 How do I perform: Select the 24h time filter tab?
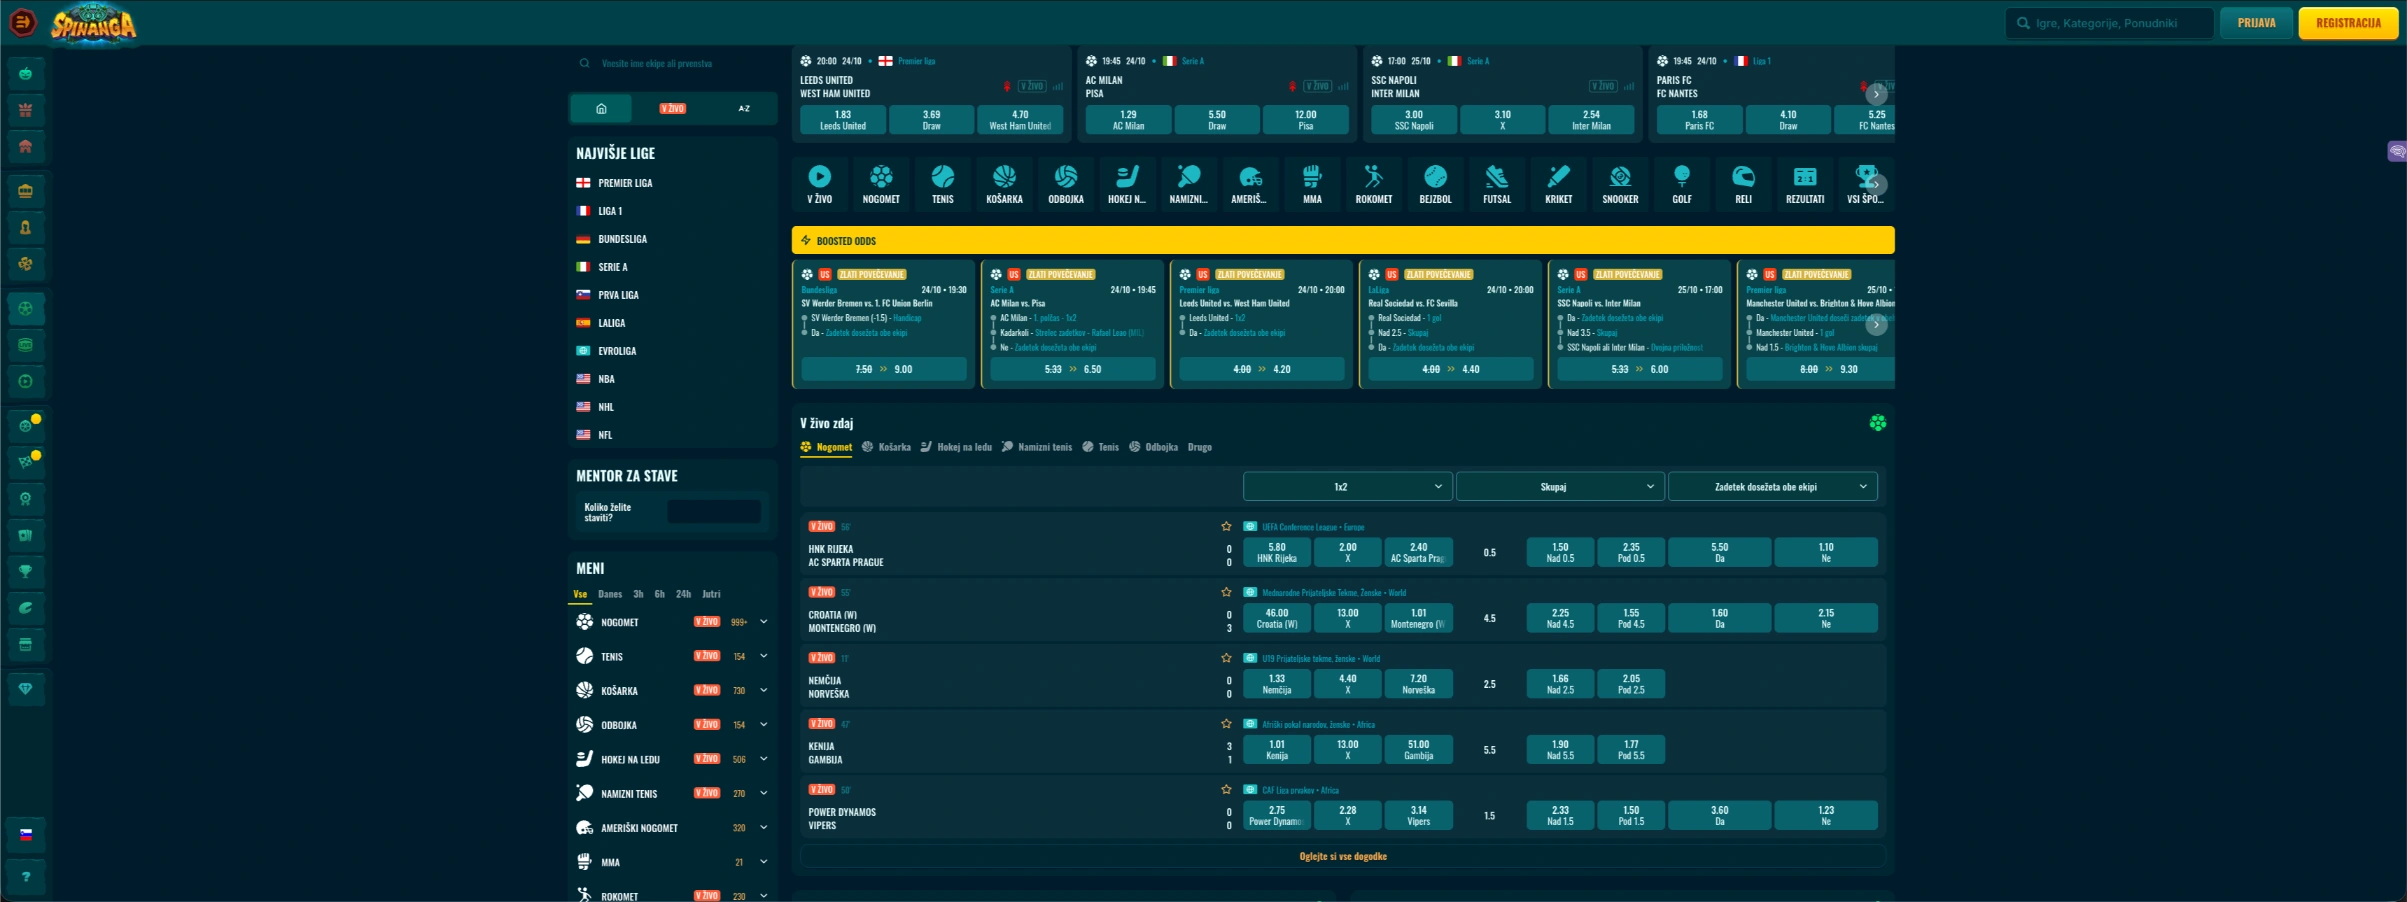pos(683,594)
